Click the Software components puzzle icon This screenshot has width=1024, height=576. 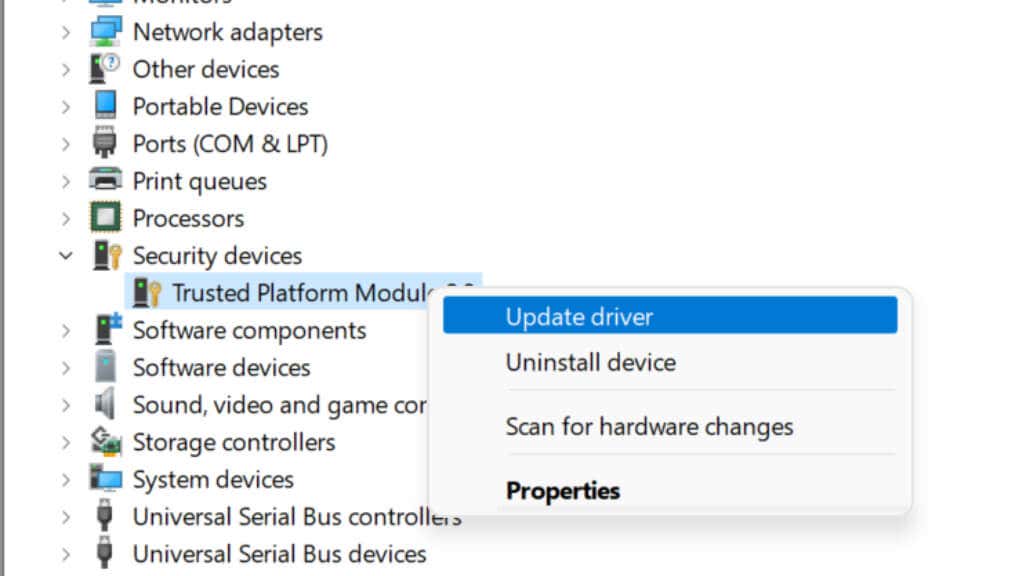(108, 329)
